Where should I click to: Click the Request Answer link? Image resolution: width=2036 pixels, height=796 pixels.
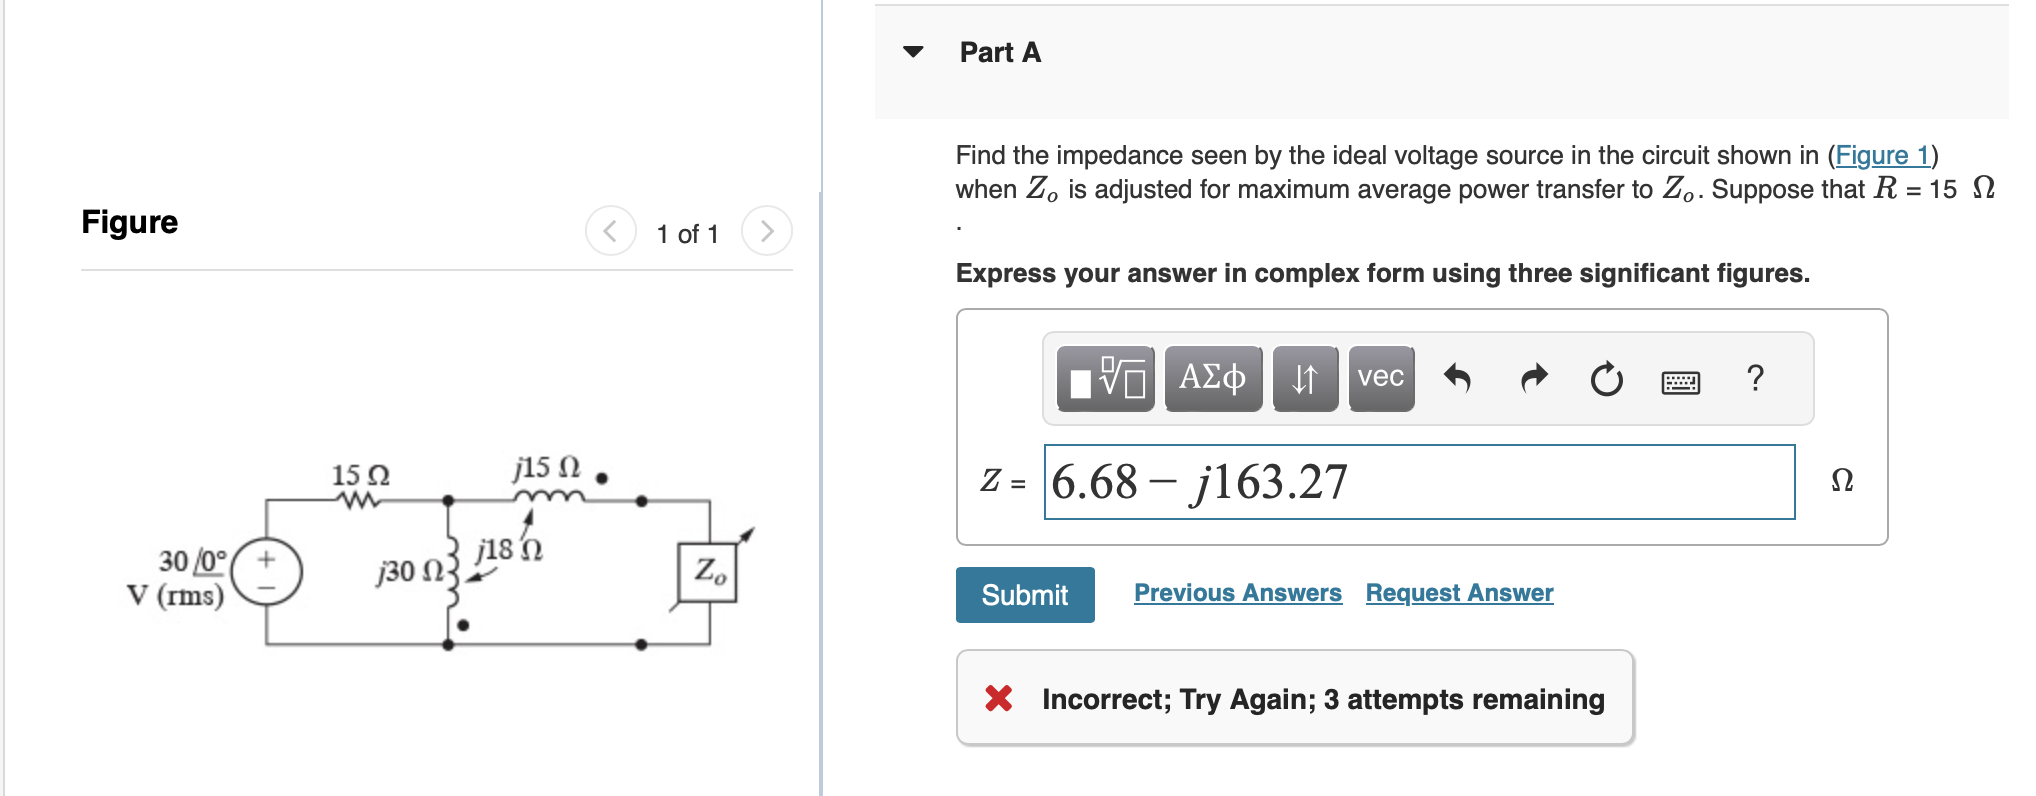click(1458, 592)
